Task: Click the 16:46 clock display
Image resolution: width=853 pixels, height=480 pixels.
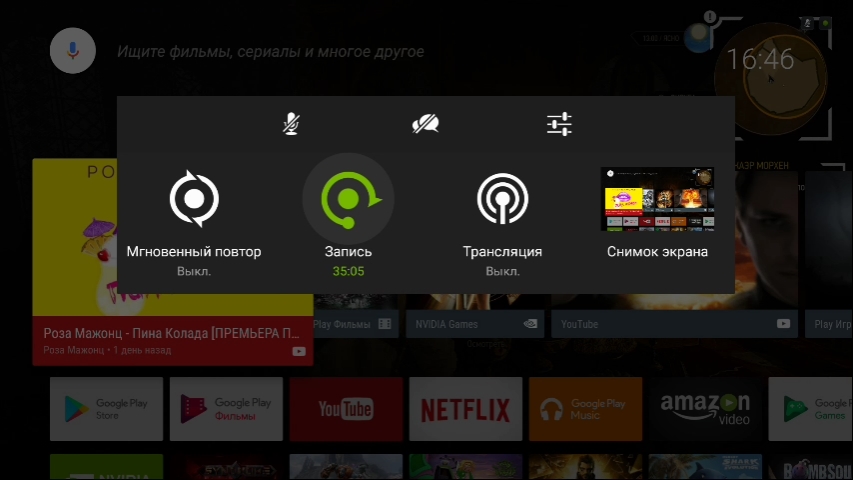Action: point(760,60)
